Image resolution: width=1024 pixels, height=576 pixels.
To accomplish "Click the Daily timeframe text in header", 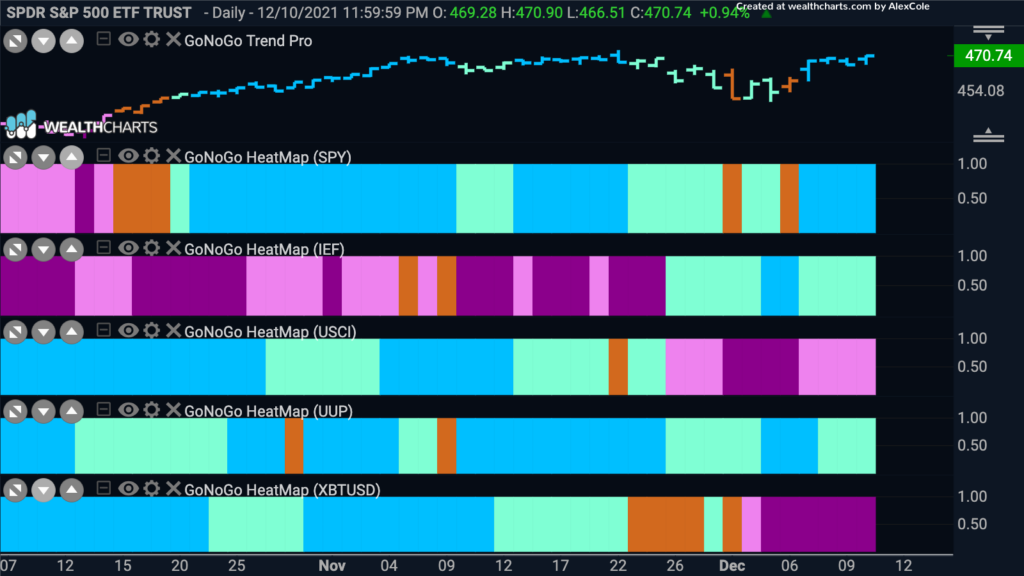I will pyautogui.click(x=229, y=12).
